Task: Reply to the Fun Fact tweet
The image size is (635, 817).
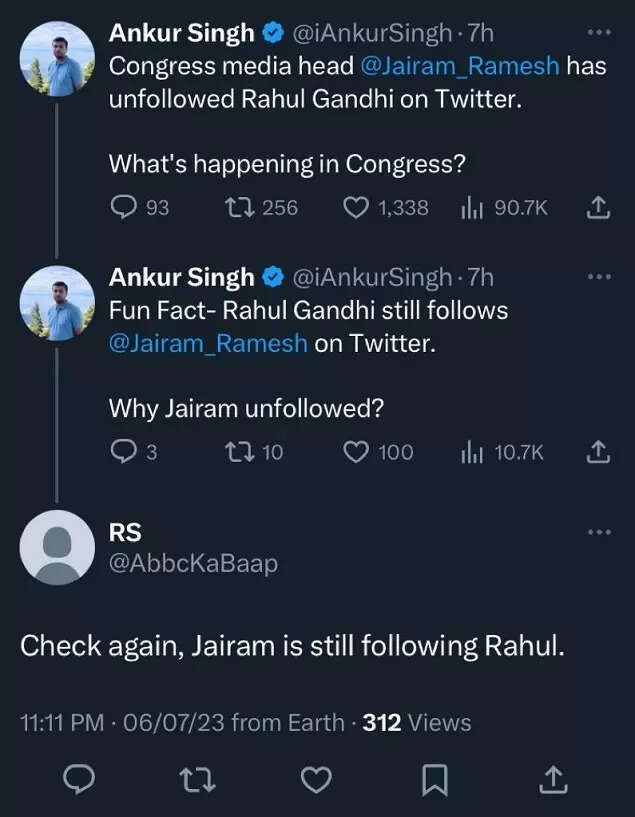Action: [123, 452]
